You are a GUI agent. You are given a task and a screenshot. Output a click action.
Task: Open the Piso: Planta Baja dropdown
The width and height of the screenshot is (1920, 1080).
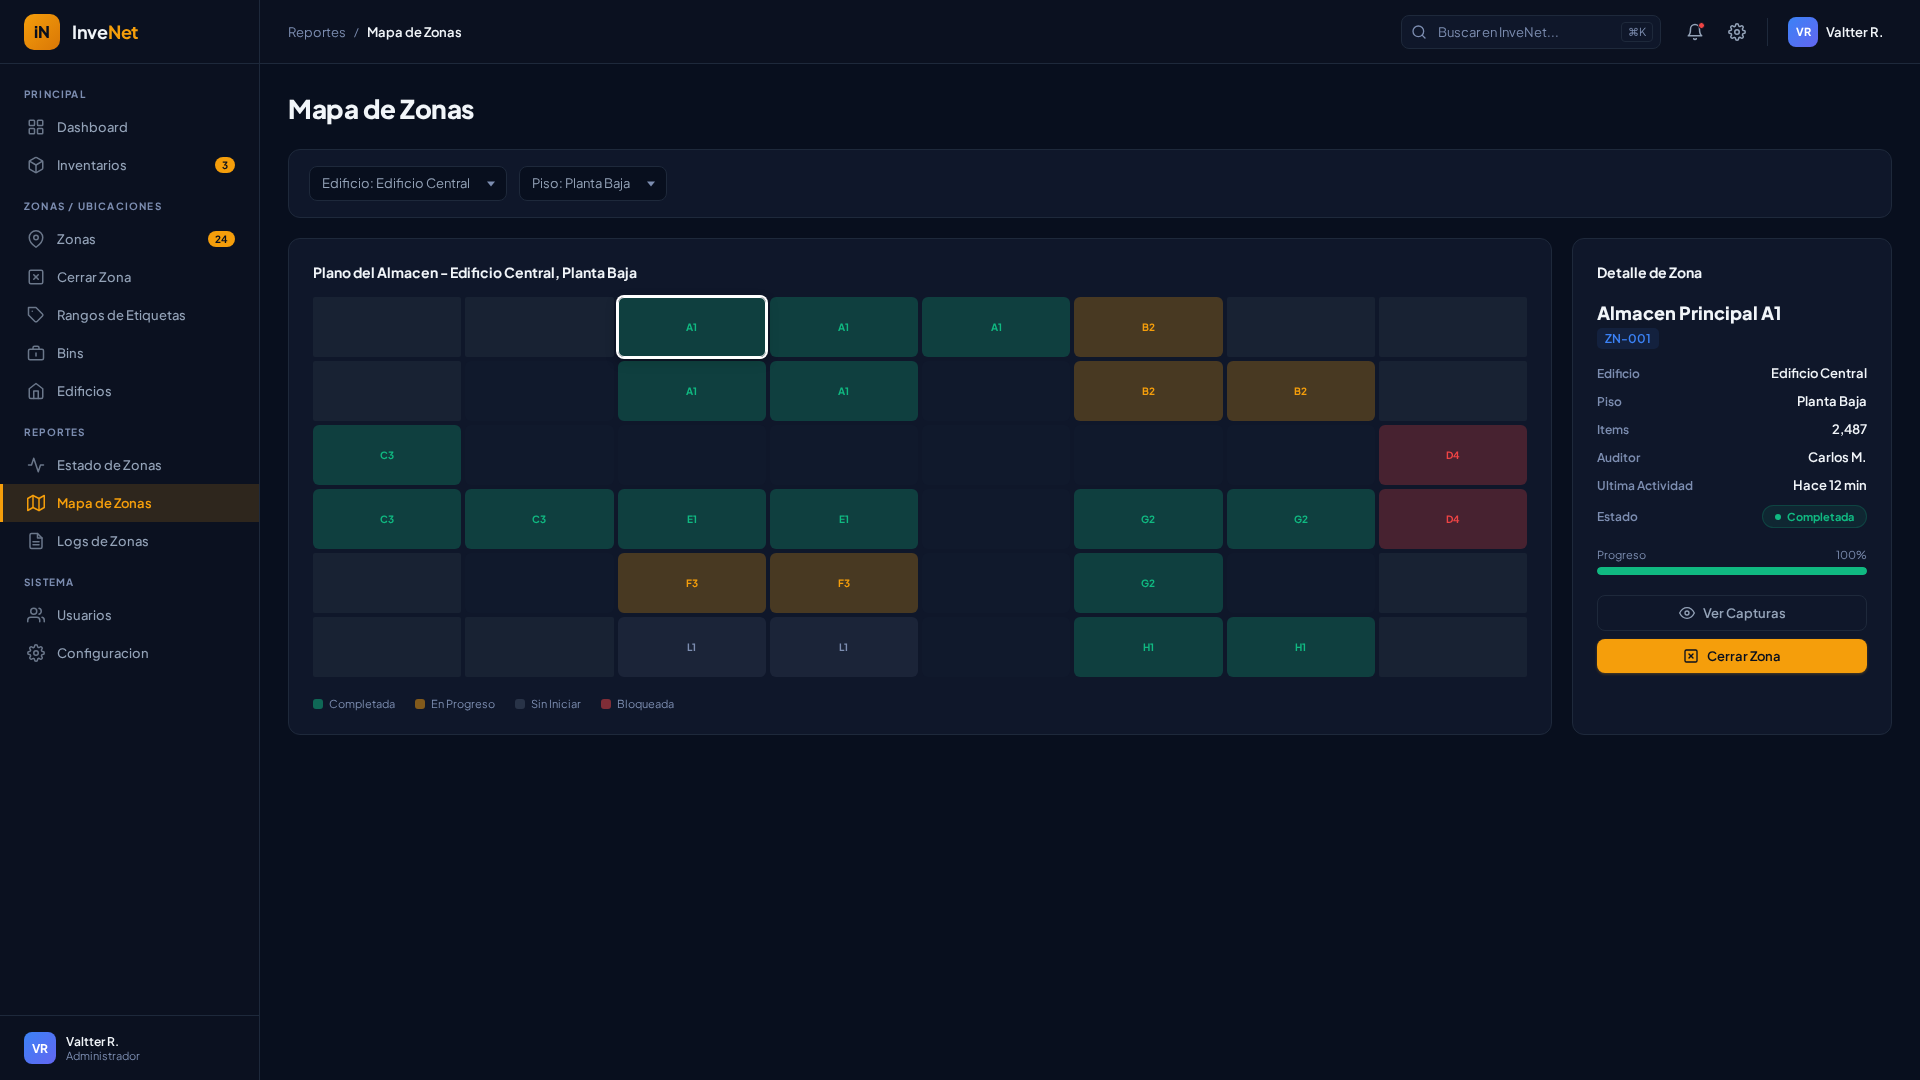click(x=592, y=183)
